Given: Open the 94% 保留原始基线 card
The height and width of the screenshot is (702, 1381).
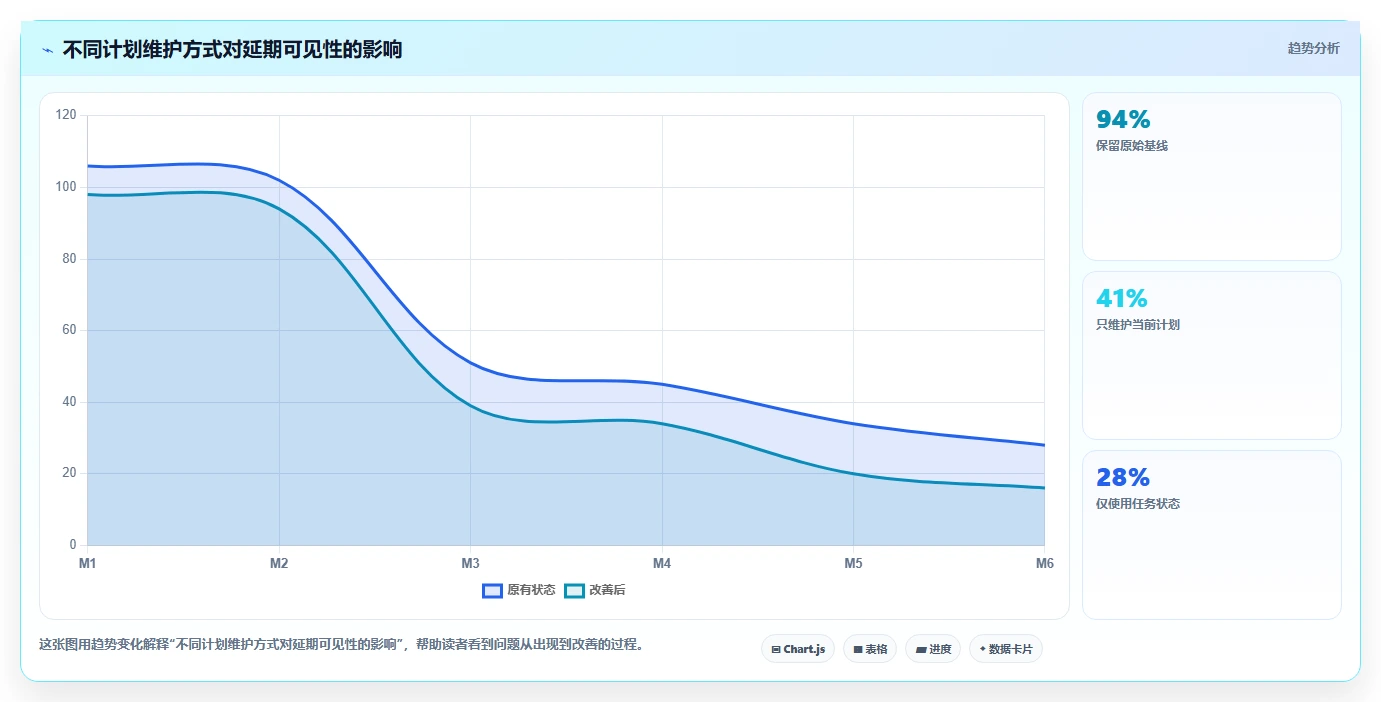Looking at the screenshot, I should coord(1212,177).
